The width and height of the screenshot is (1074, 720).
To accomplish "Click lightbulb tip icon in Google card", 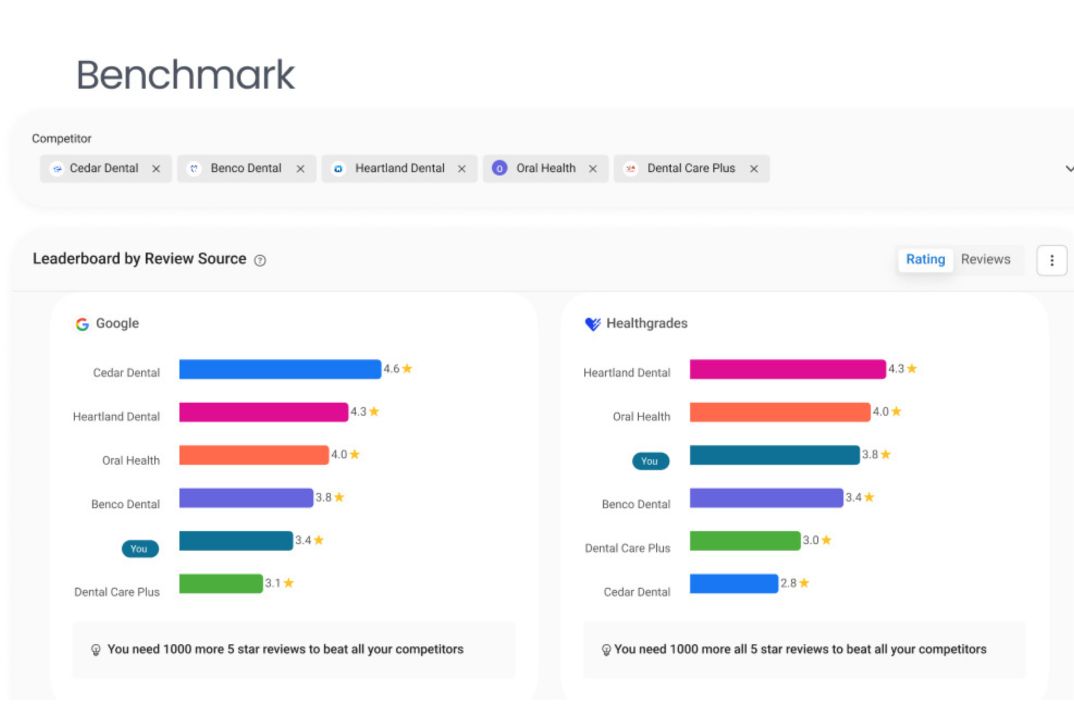I will point(97,650).
